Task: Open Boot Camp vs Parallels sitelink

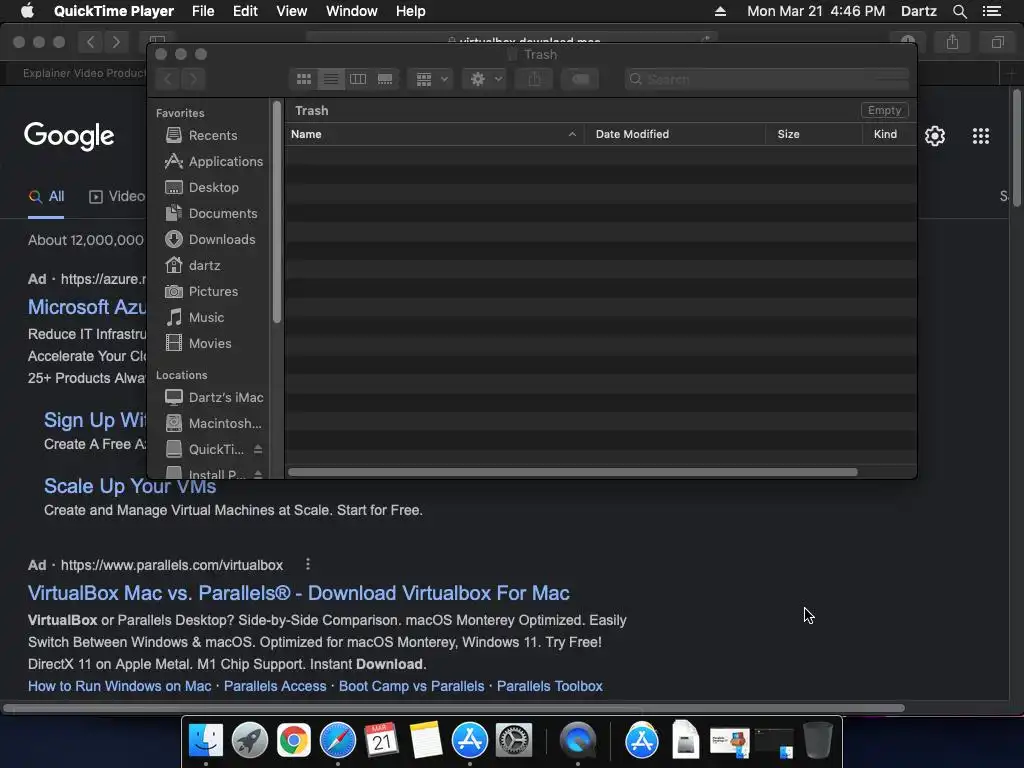Action: 411,686
